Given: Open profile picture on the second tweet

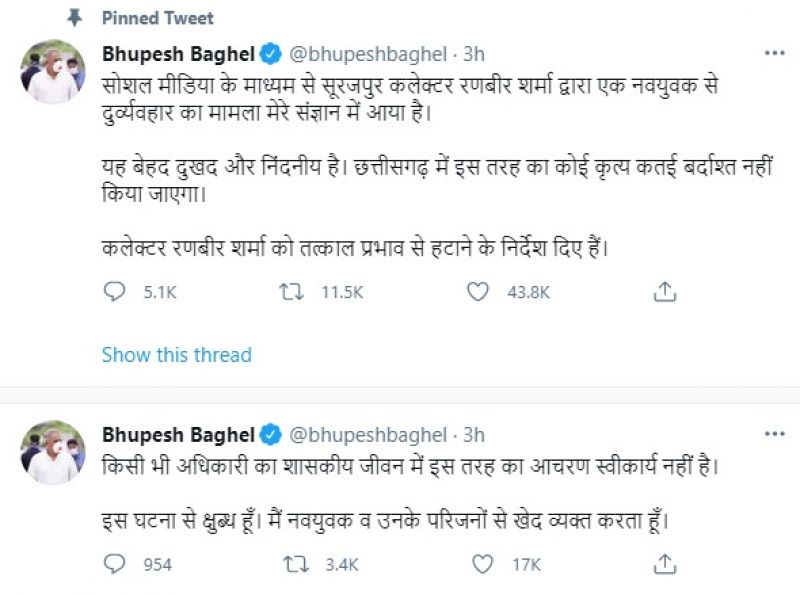Looking at the screenshot, I should pyautogui.click(x=53, y=452).
